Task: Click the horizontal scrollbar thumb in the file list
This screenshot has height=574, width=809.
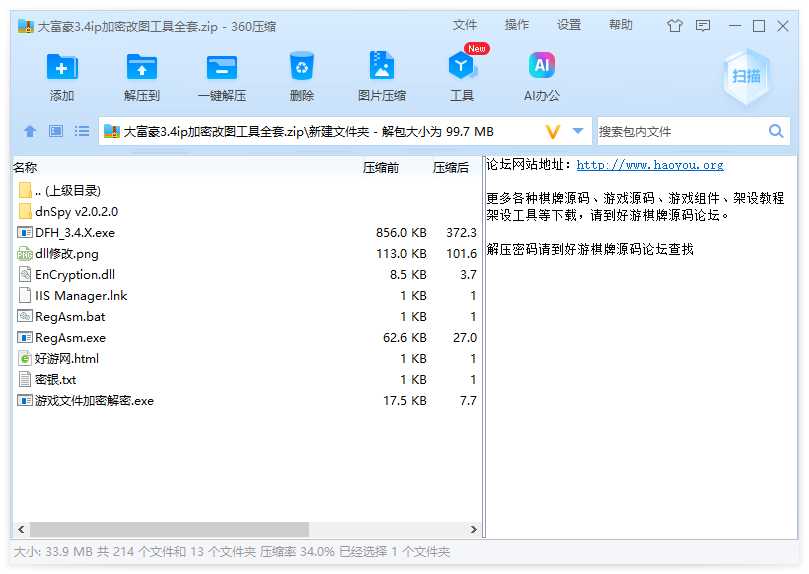Action: pos(169,529)
